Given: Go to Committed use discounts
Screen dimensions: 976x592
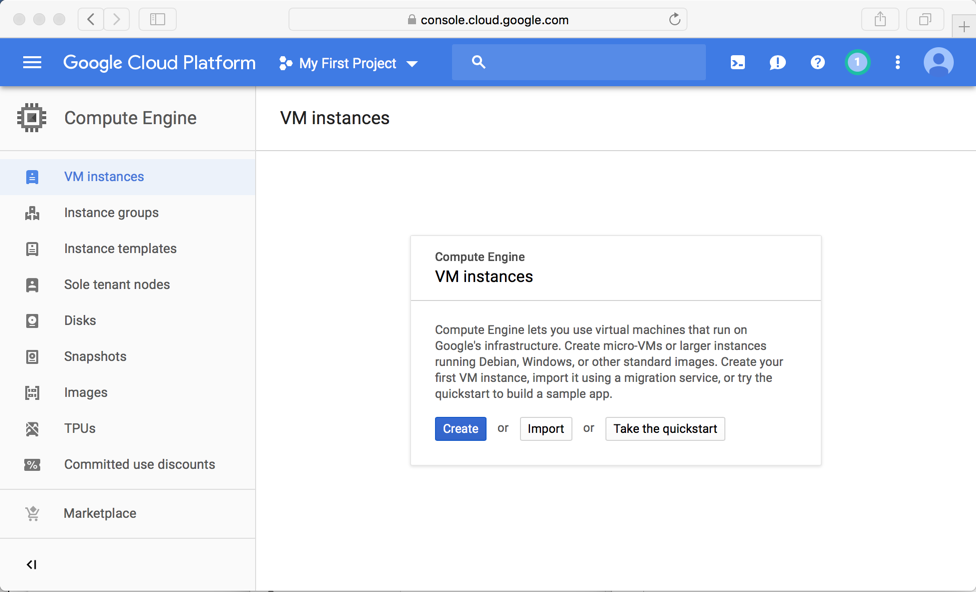Looking at the screenshot, I should coord(139,465).
